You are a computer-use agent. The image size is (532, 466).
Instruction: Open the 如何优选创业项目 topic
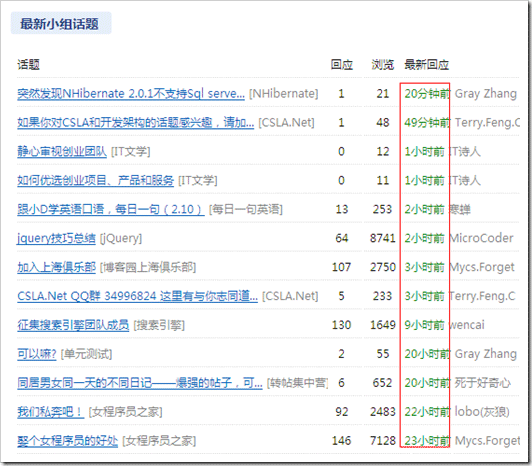tap(96, 180)
